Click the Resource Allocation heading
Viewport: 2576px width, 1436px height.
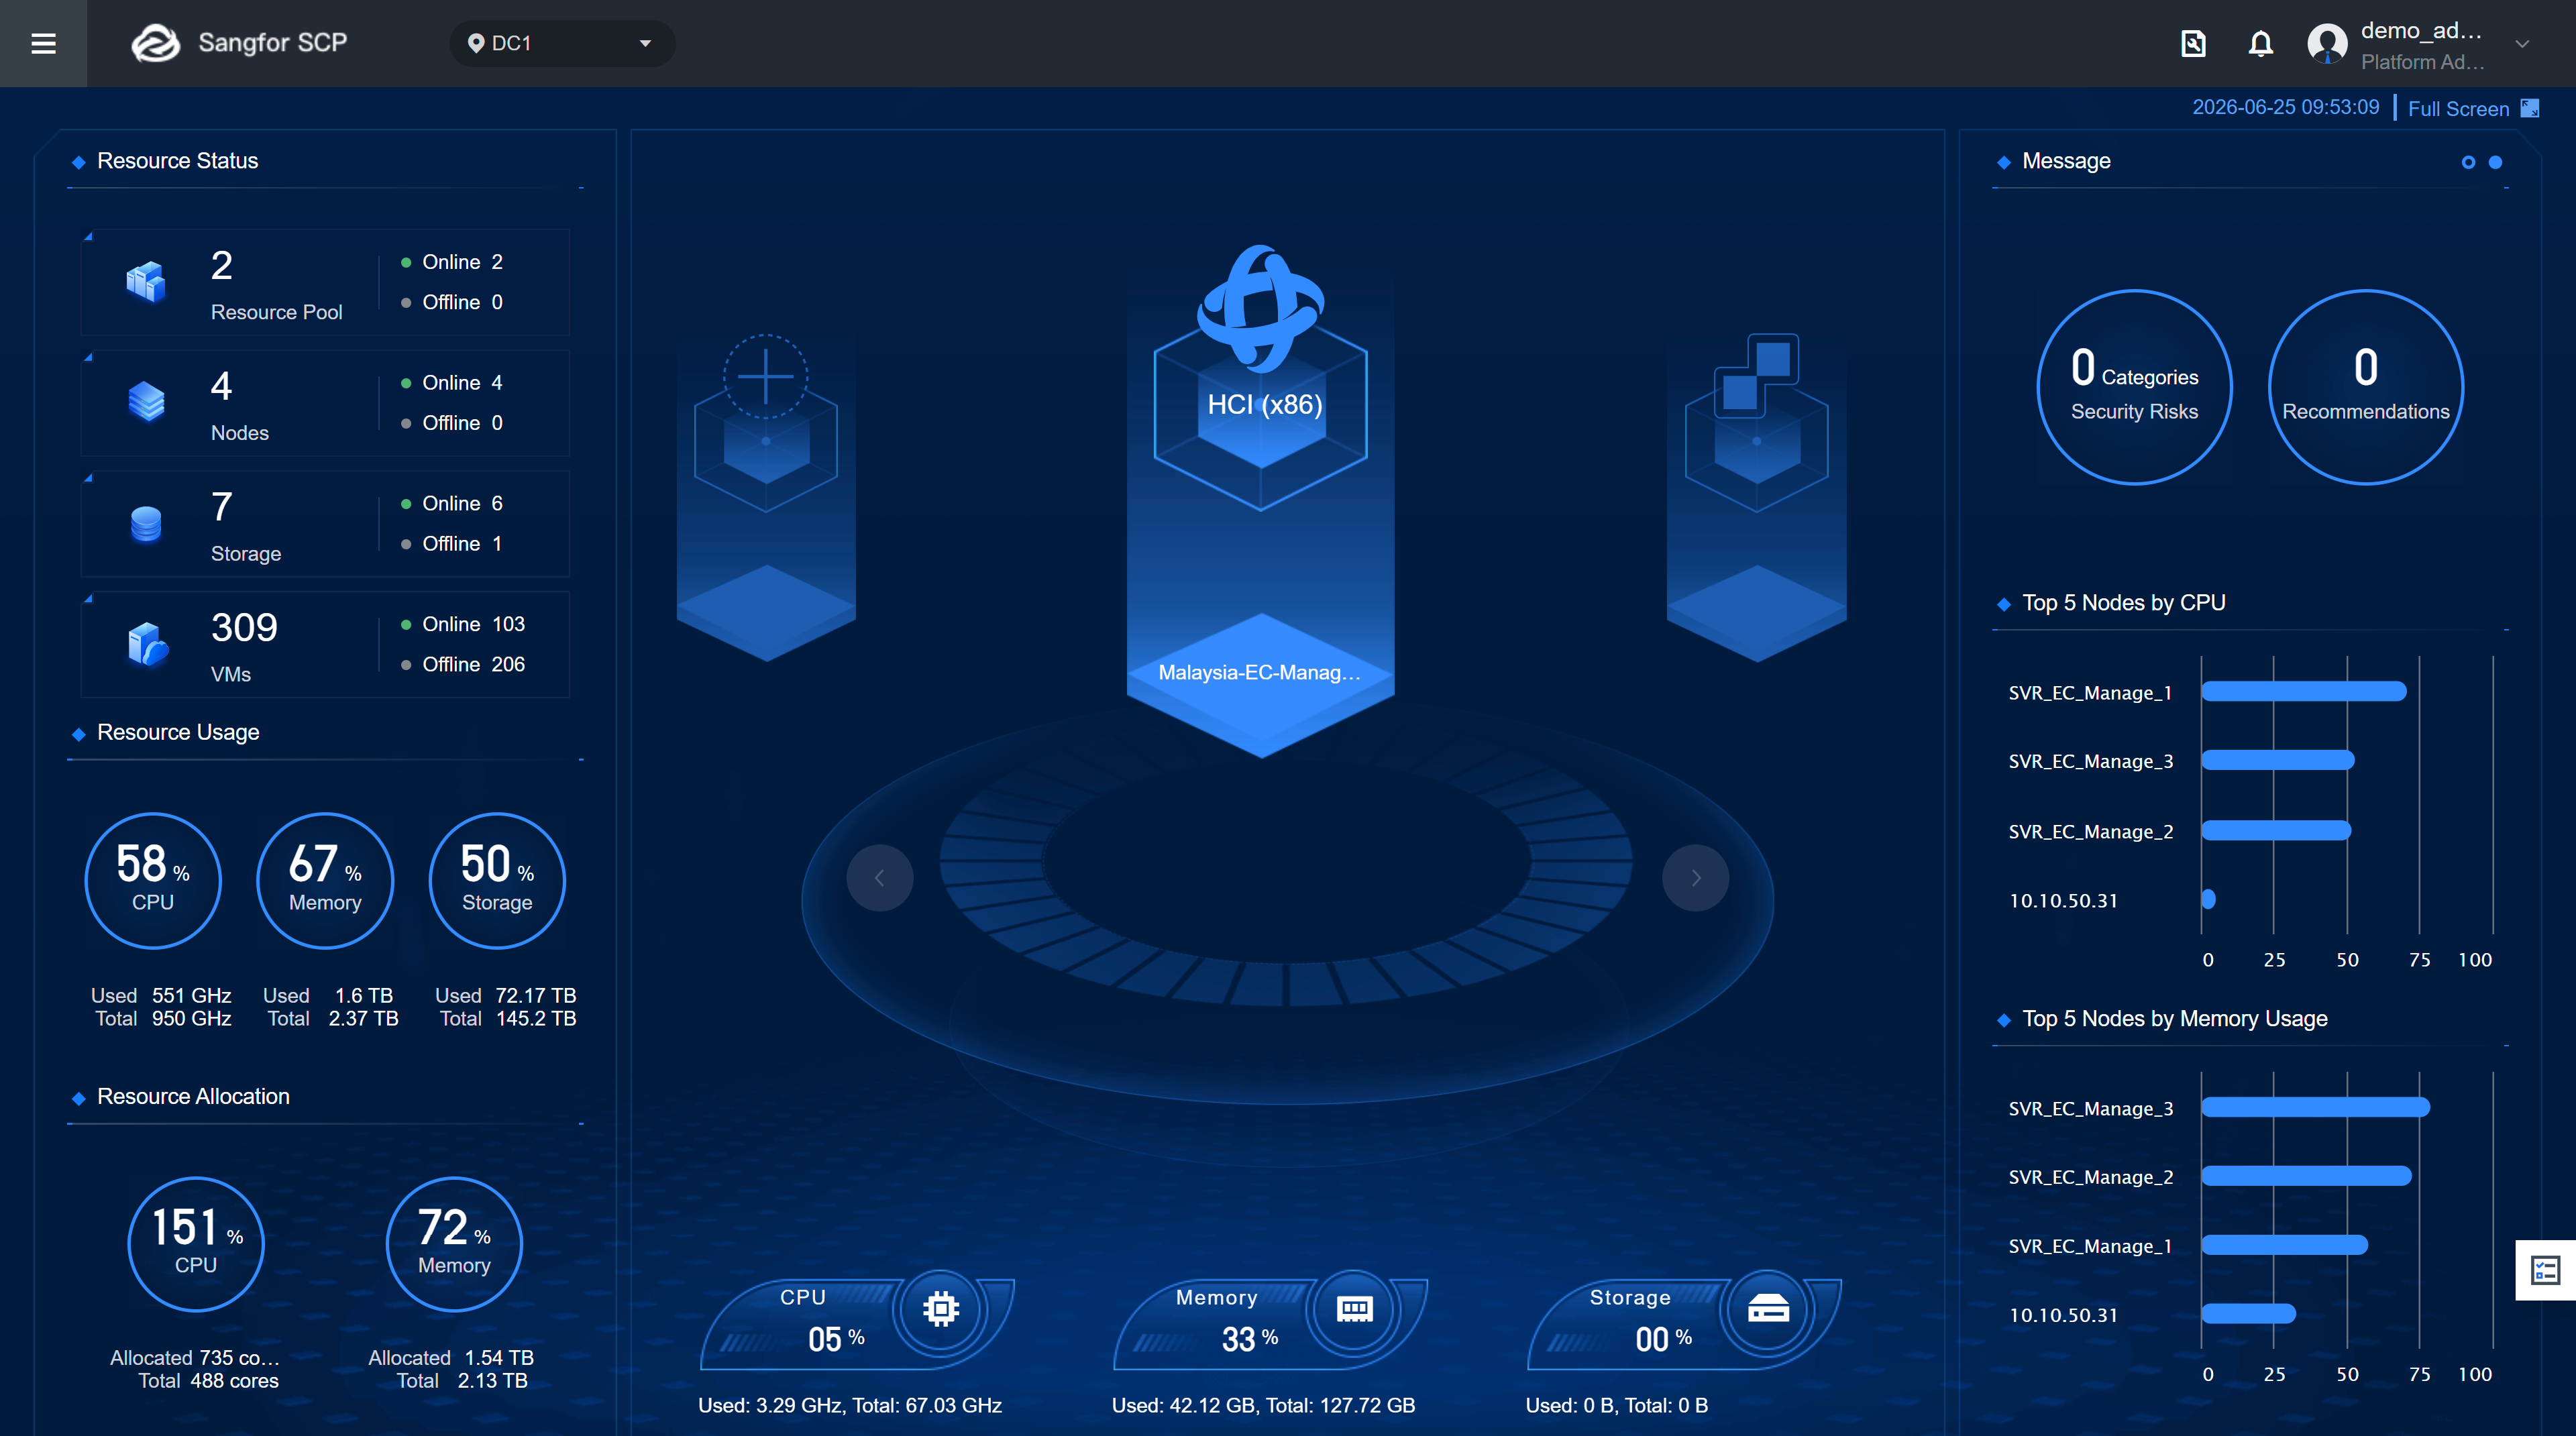point(193,1096)
